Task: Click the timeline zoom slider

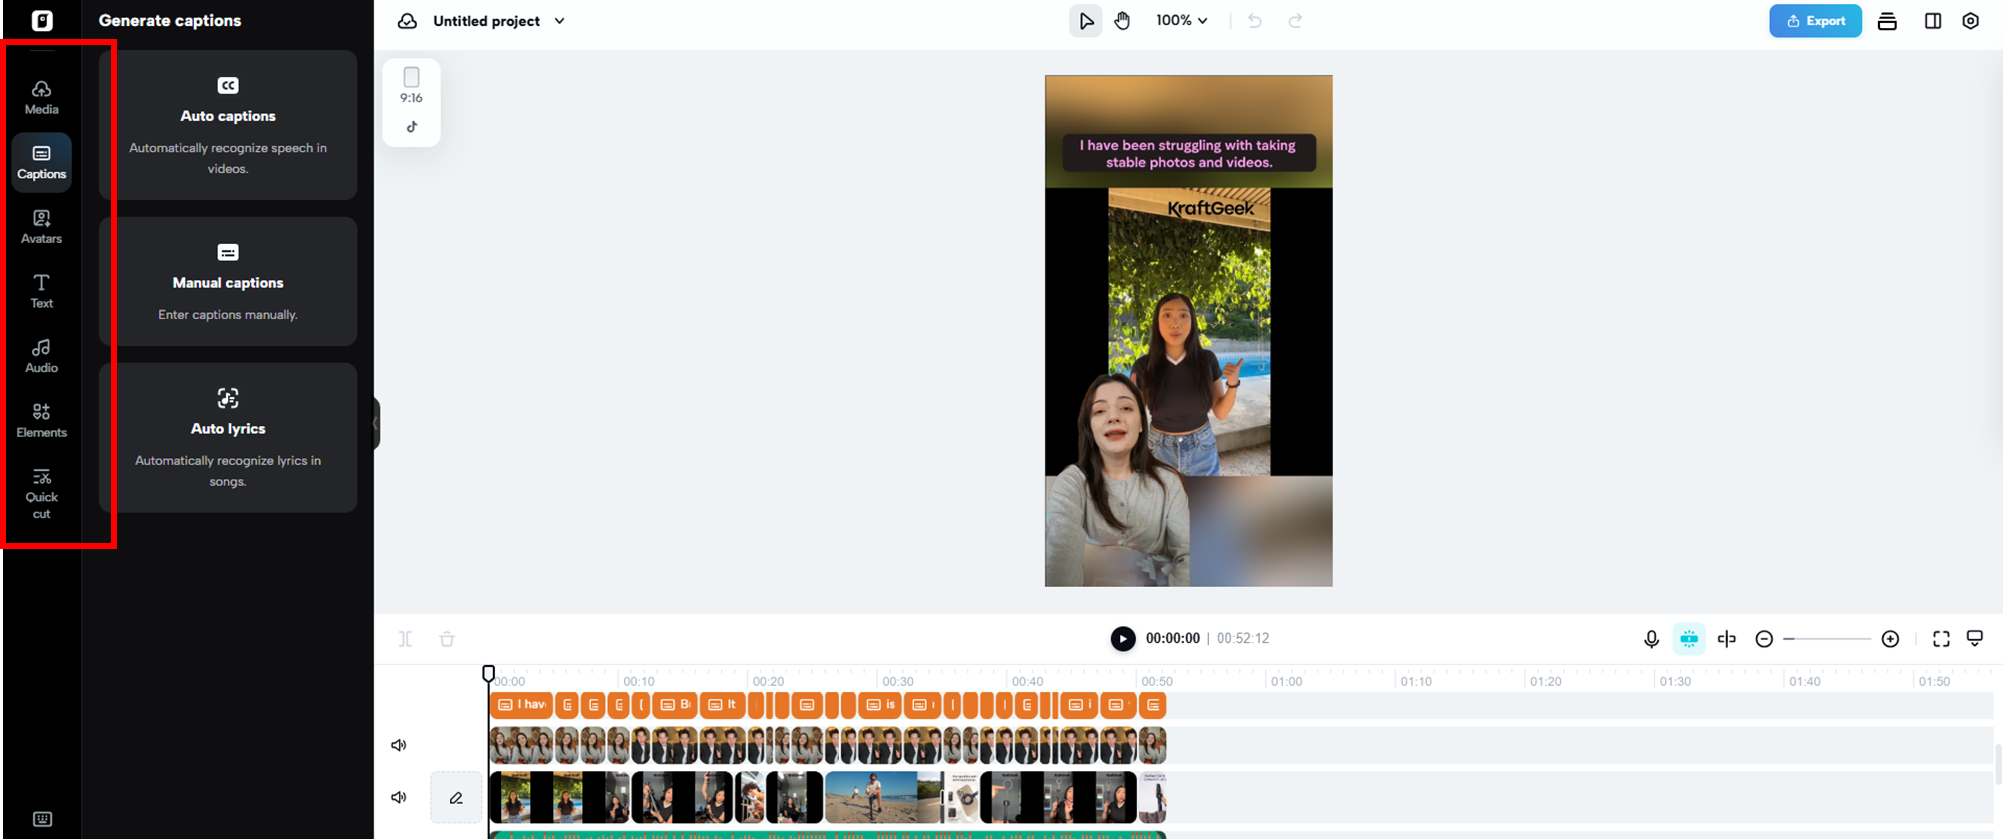Action: click(1827, 639)
